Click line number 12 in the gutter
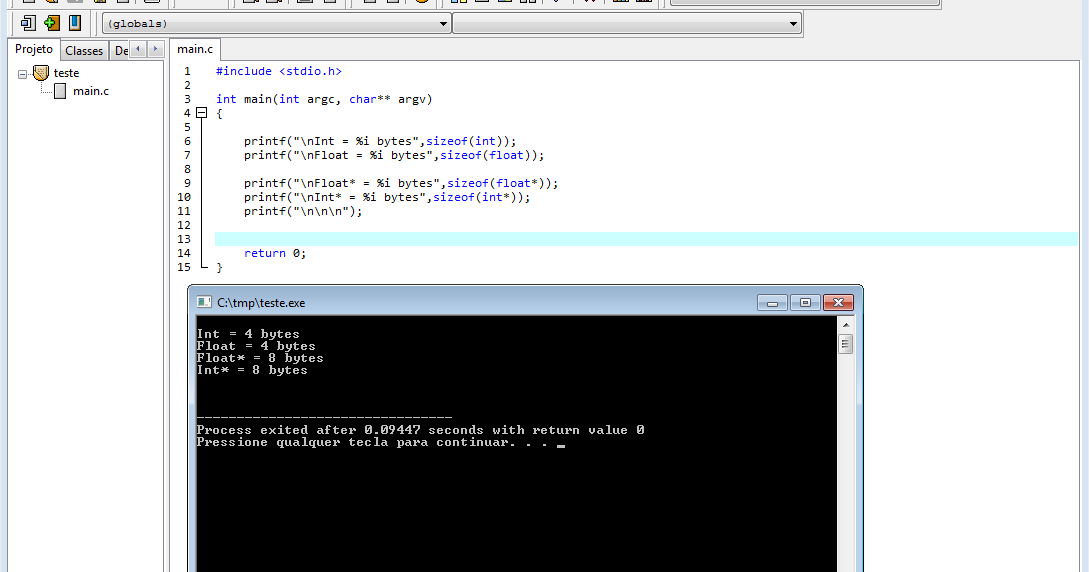This screenshot has width=1089, height=572. click(x=184, y=226)
